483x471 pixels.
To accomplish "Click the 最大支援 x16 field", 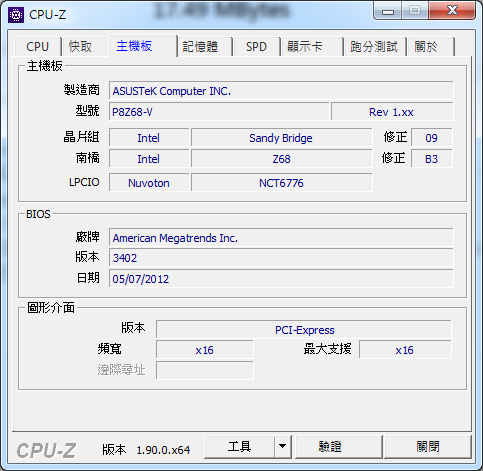I will [405, 350].
